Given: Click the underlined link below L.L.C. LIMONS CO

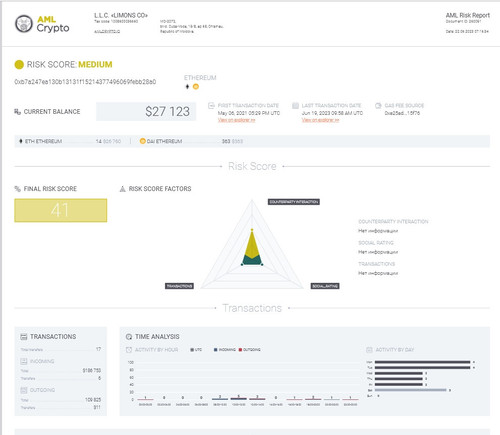Looking at the screenshot, I should tap(107, 32).
